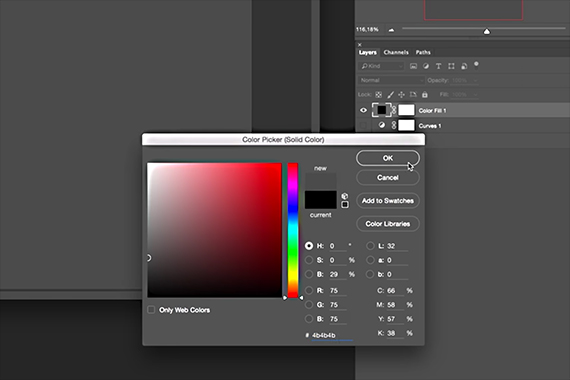This screenshot has height=380, width=570.
Task: Click the L value field 32
Action: point(397,246)
